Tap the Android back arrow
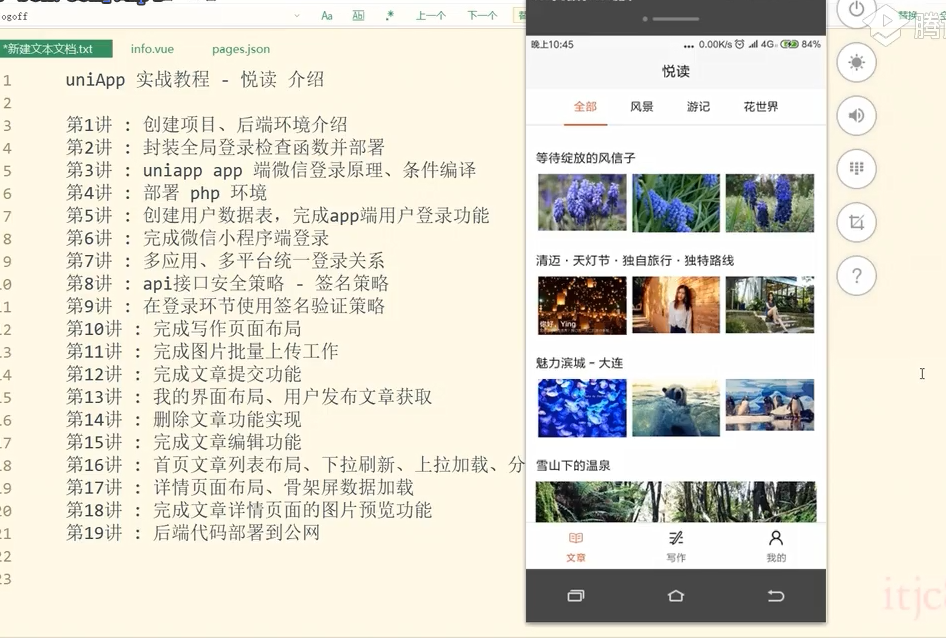This screenshot has width=946, height=638. pos(775,596)
